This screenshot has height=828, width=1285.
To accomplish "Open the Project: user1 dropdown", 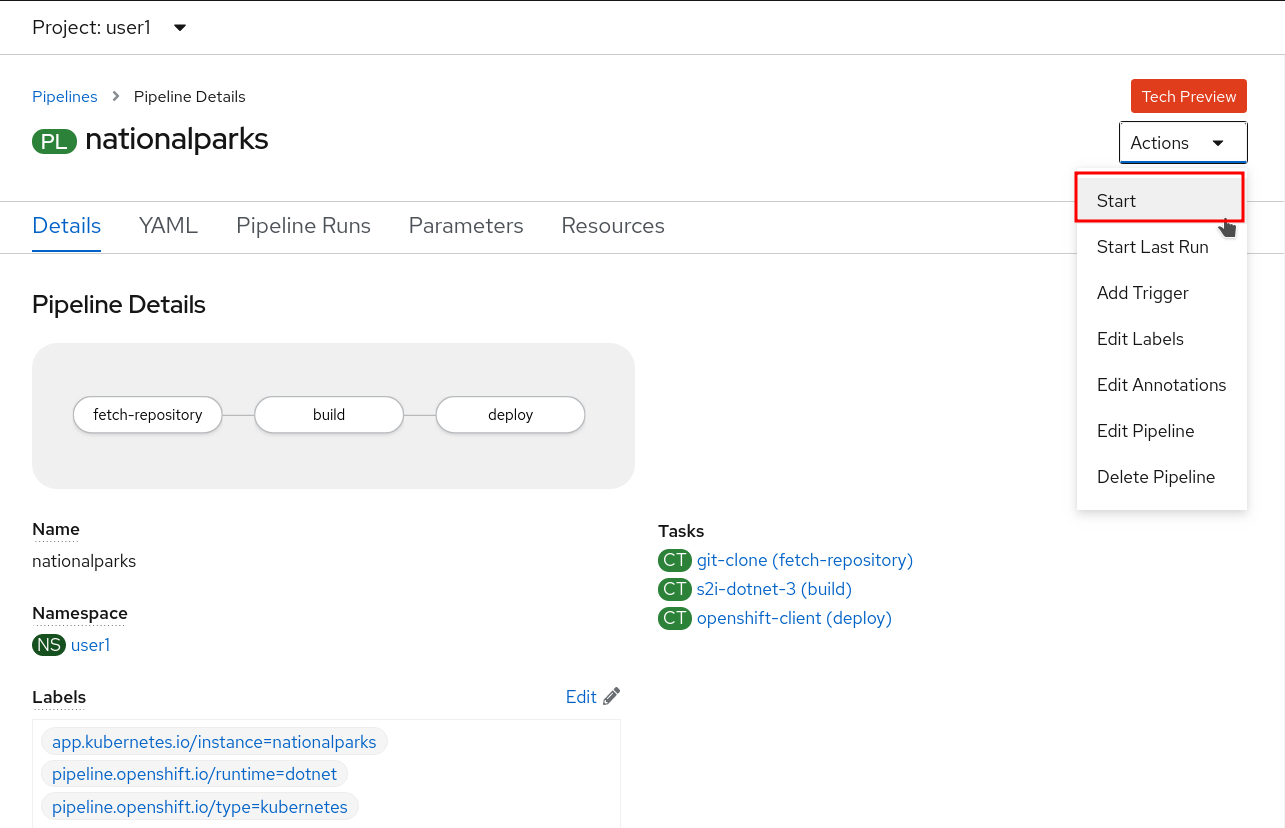I will tap(110, 27).
